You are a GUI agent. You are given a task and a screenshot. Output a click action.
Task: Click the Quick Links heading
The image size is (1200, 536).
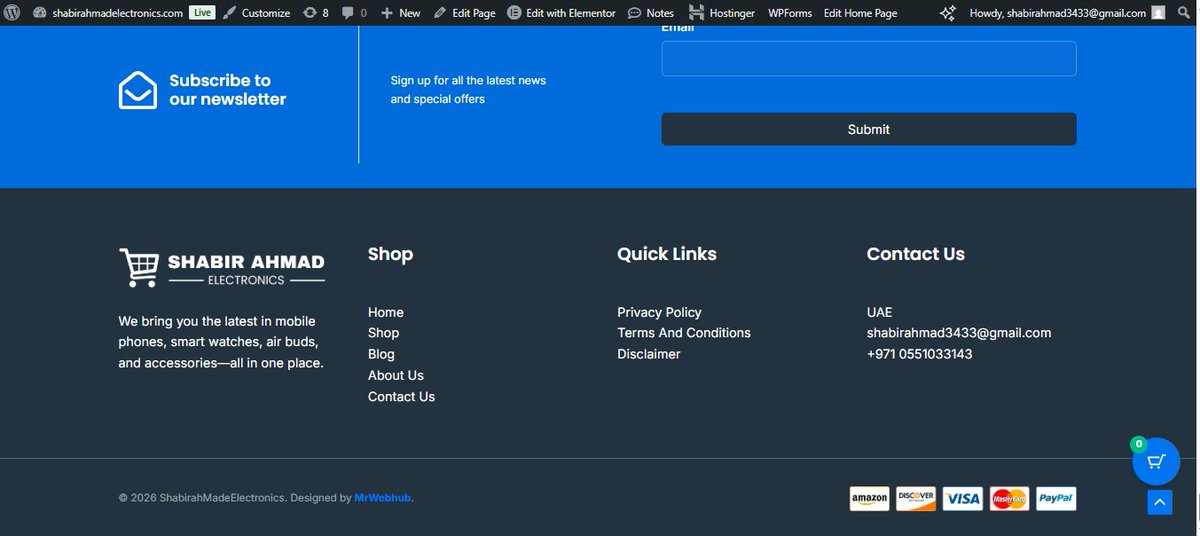click(x=667, y=254)
